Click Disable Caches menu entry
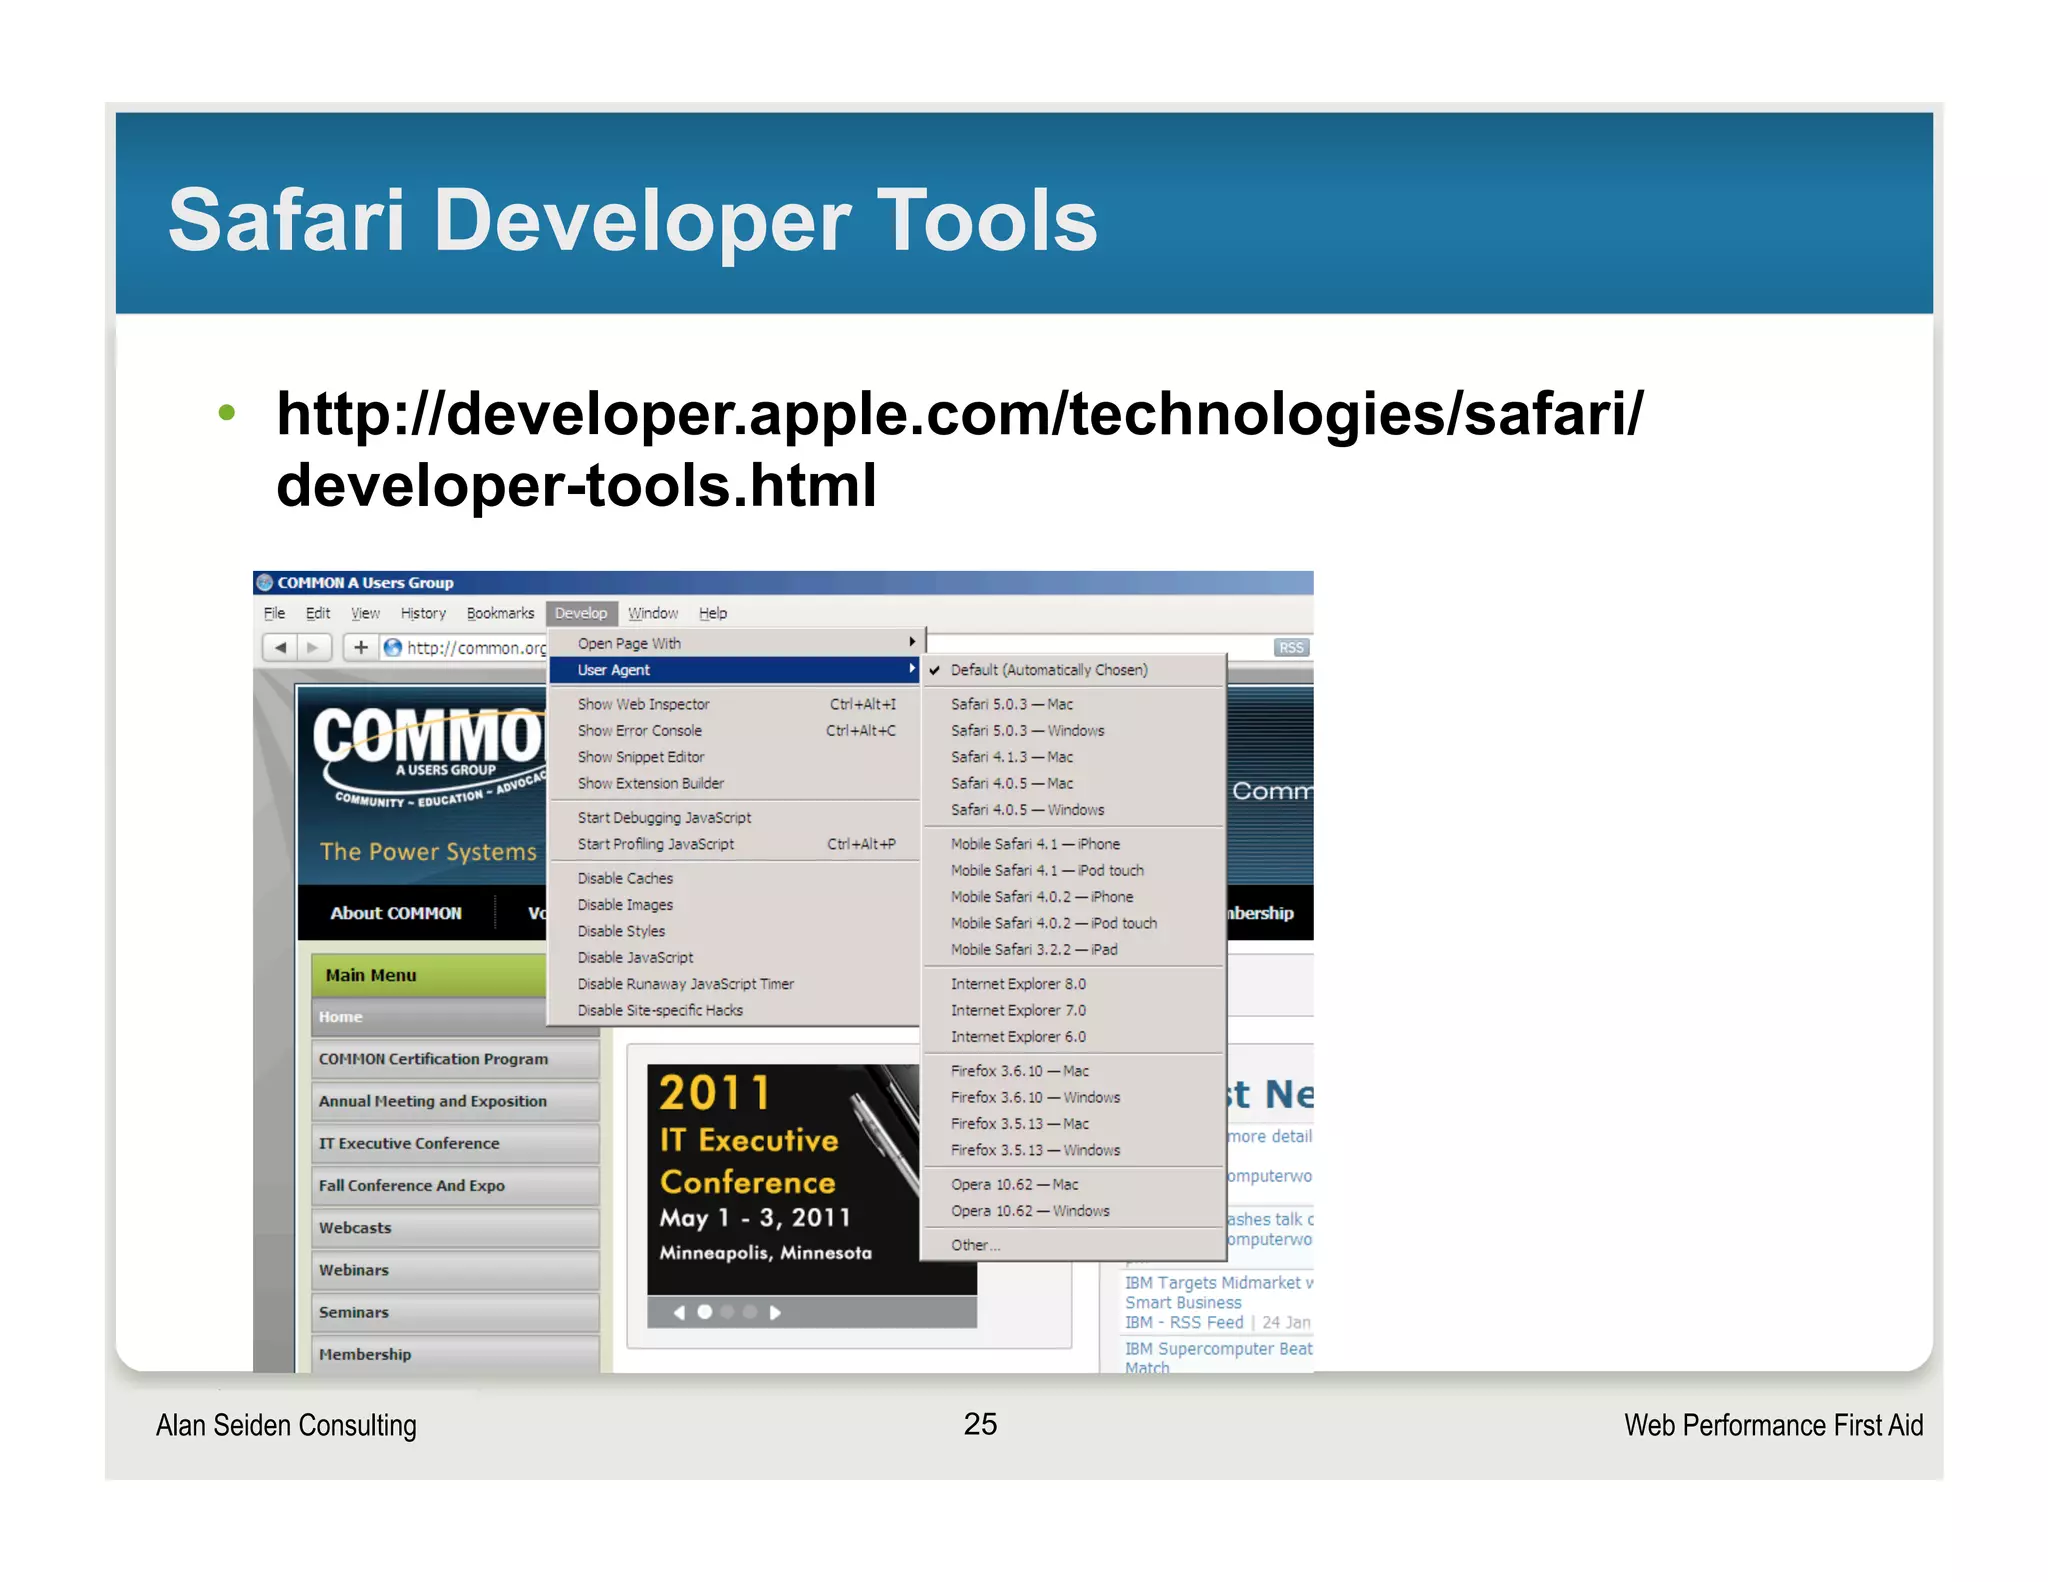 625,878
